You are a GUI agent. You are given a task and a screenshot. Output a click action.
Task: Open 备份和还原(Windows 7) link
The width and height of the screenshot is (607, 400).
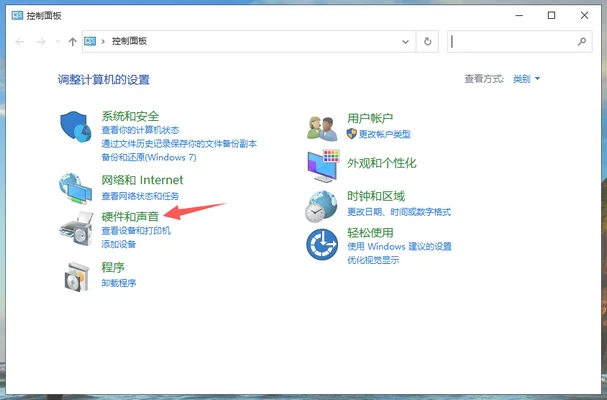click(x=149, y=158)
